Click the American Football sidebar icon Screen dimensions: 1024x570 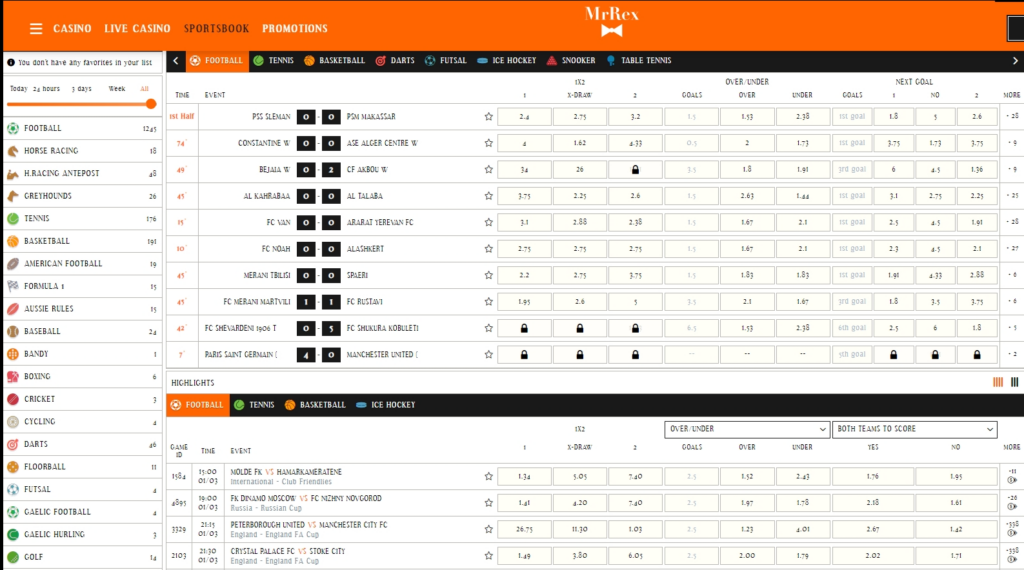point(13,264)
